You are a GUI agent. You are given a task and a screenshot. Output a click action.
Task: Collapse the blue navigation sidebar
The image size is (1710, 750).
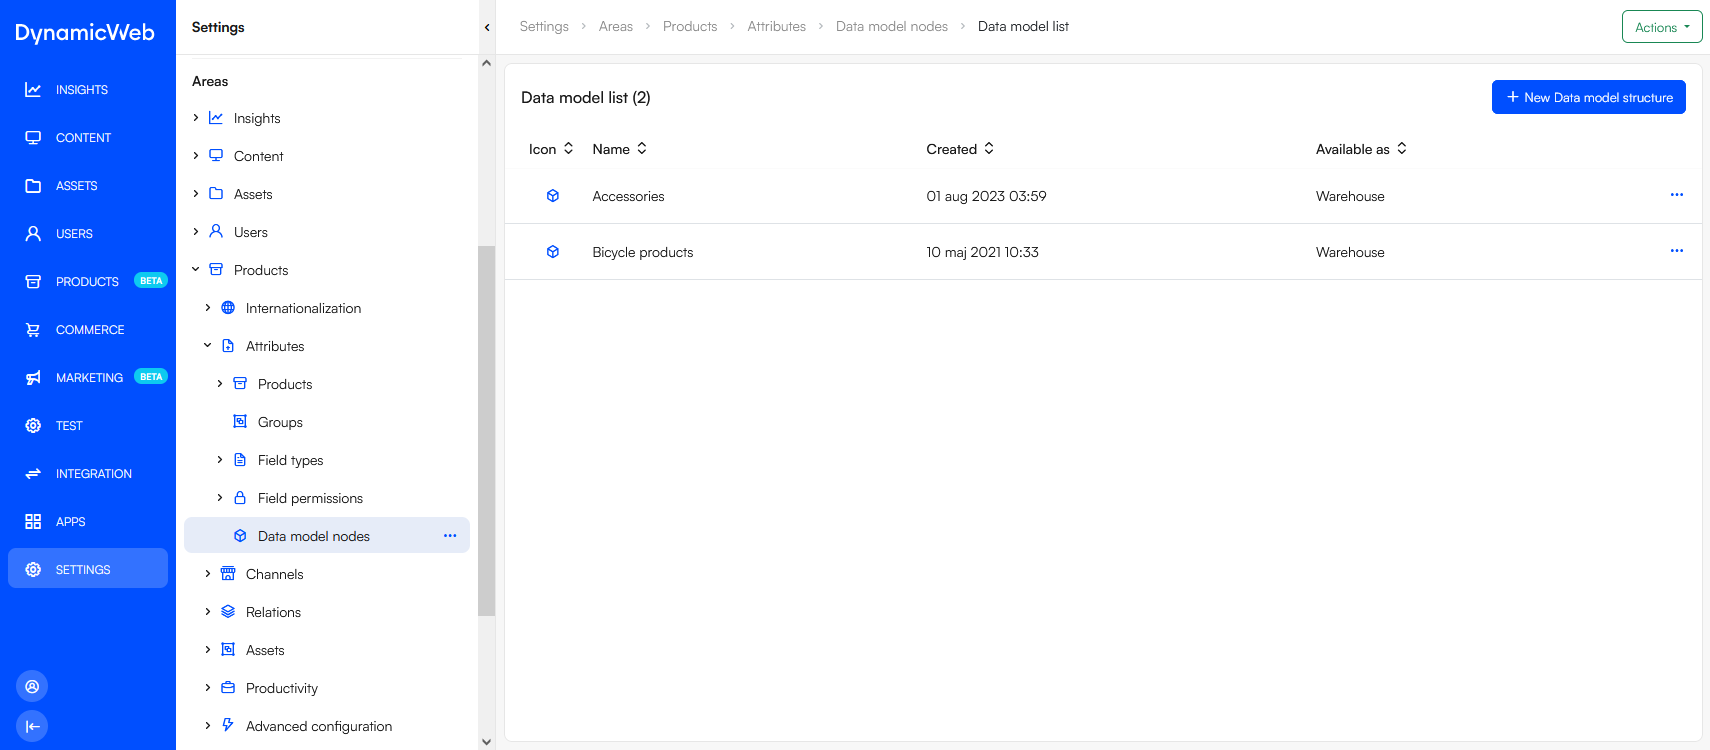pos(32,726)
